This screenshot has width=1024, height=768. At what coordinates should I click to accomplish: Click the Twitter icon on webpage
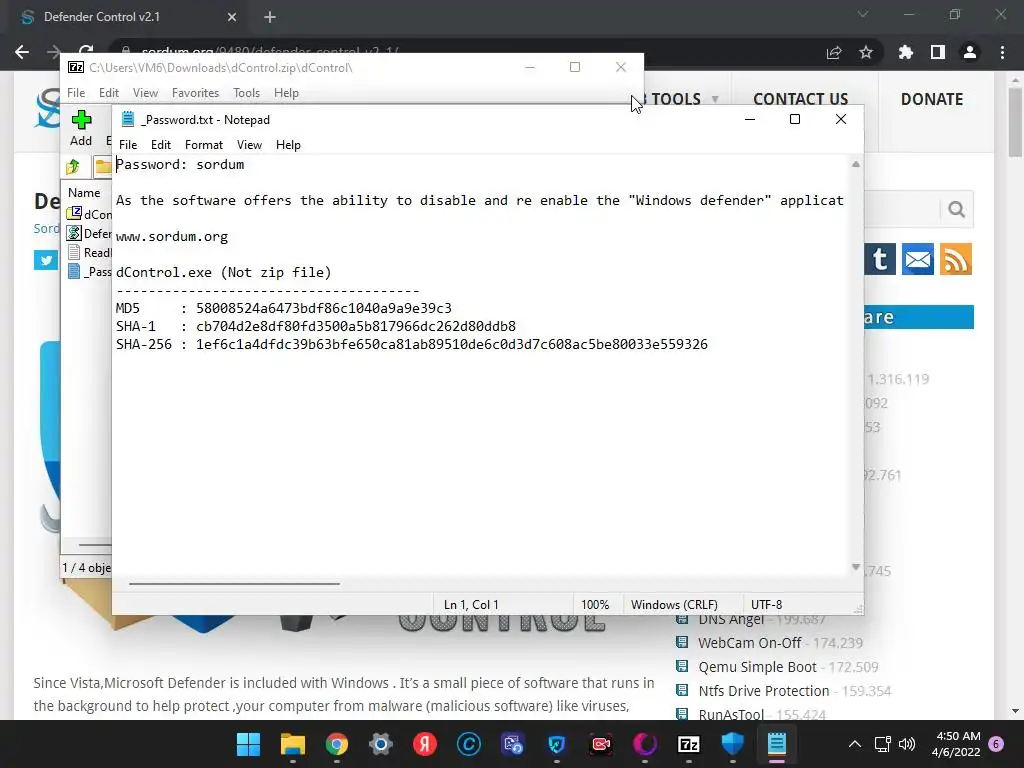[46, 260]
